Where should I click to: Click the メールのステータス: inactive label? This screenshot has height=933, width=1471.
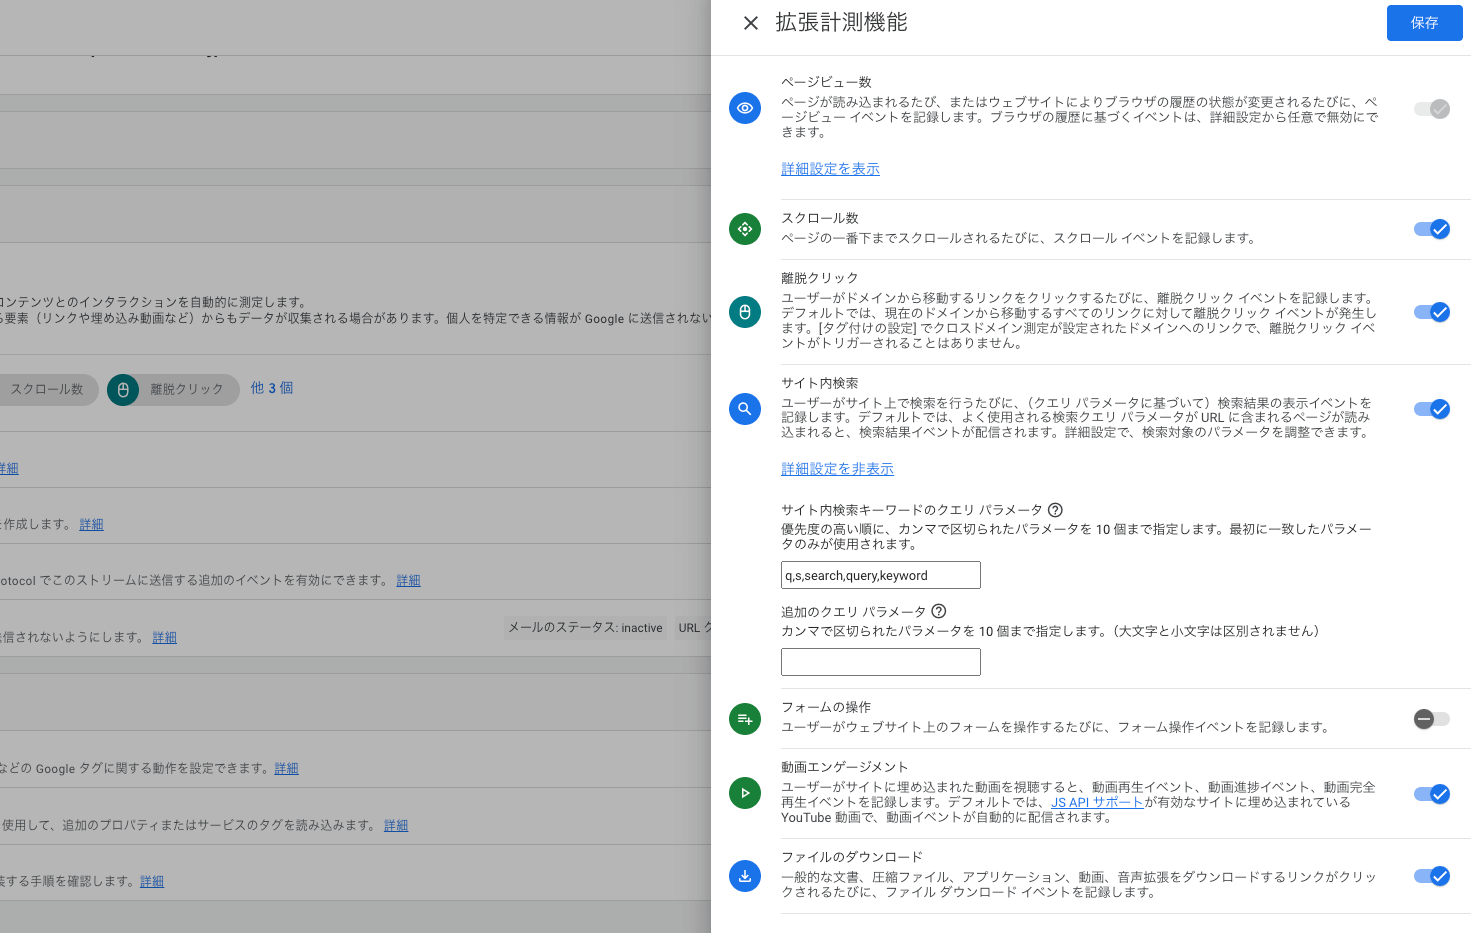(585, 628)
